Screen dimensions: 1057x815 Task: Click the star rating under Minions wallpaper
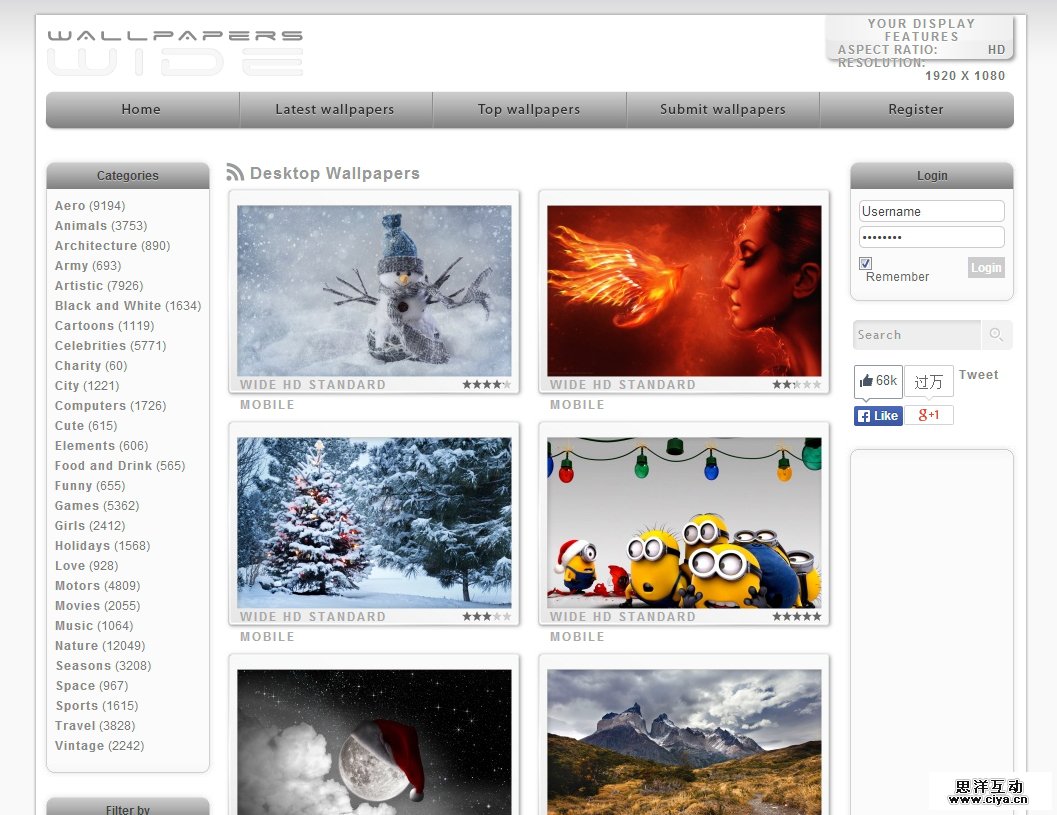pyautogui.click(x=796, y=617)
